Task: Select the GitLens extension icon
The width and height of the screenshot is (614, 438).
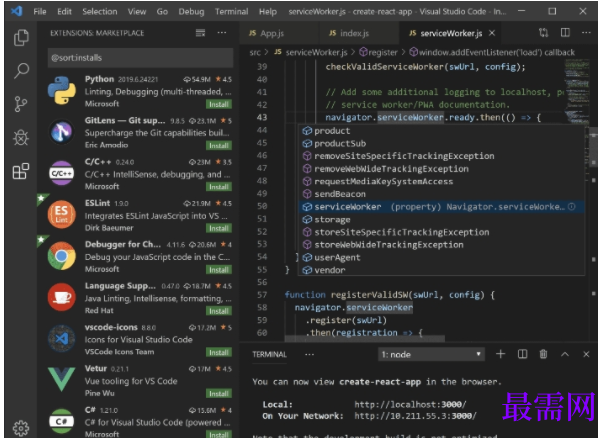Action: 62,132
